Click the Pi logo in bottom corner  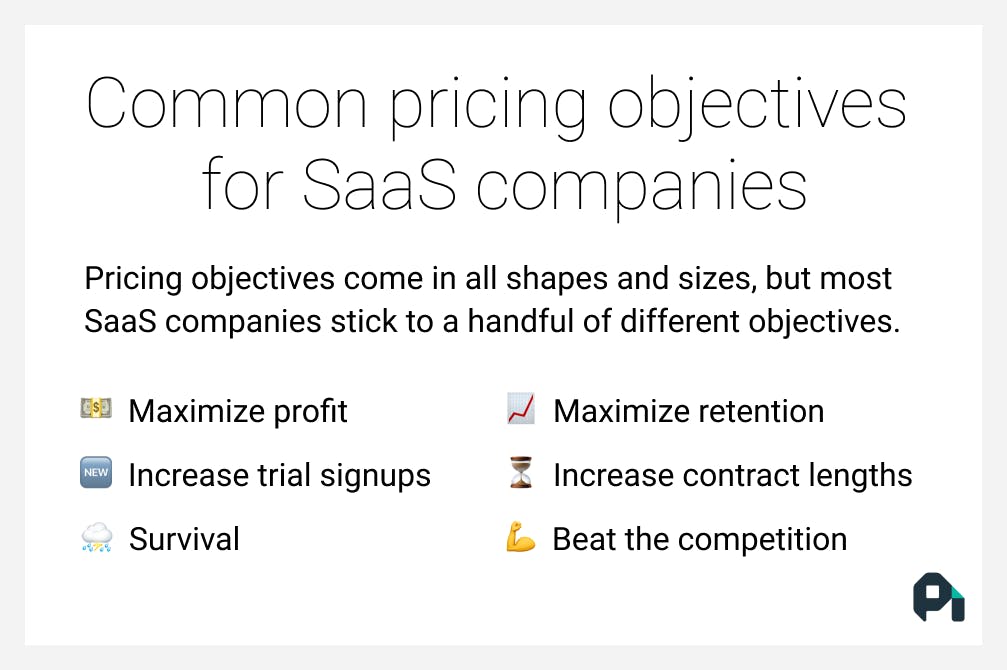tap(938, 597)
